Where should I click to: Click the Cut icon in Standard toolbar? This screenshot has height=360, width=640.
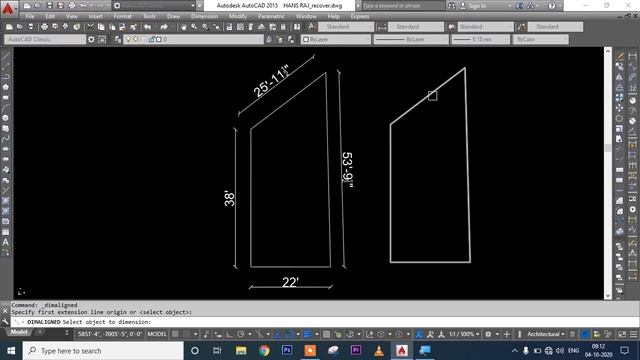pos(90,27)
